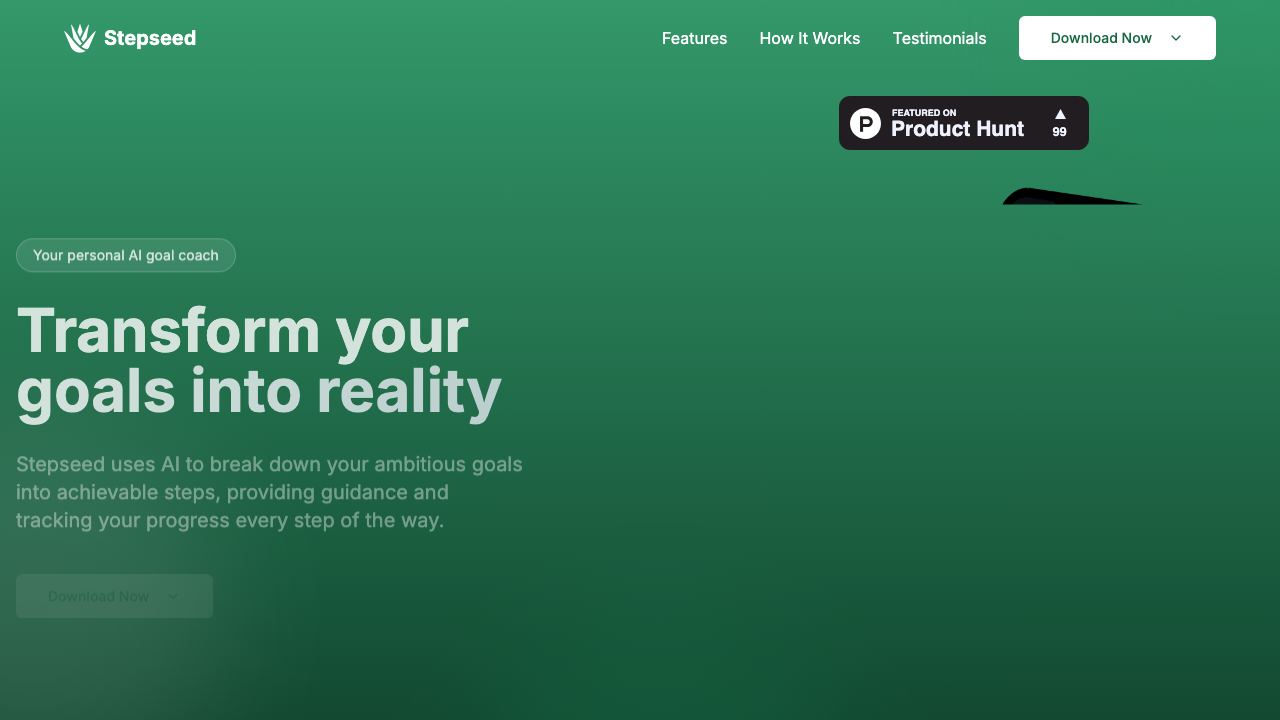Open the Featured on Product Hunt badge
Viewport: 1280px width, 720px height.
click(x=964, y=123)
